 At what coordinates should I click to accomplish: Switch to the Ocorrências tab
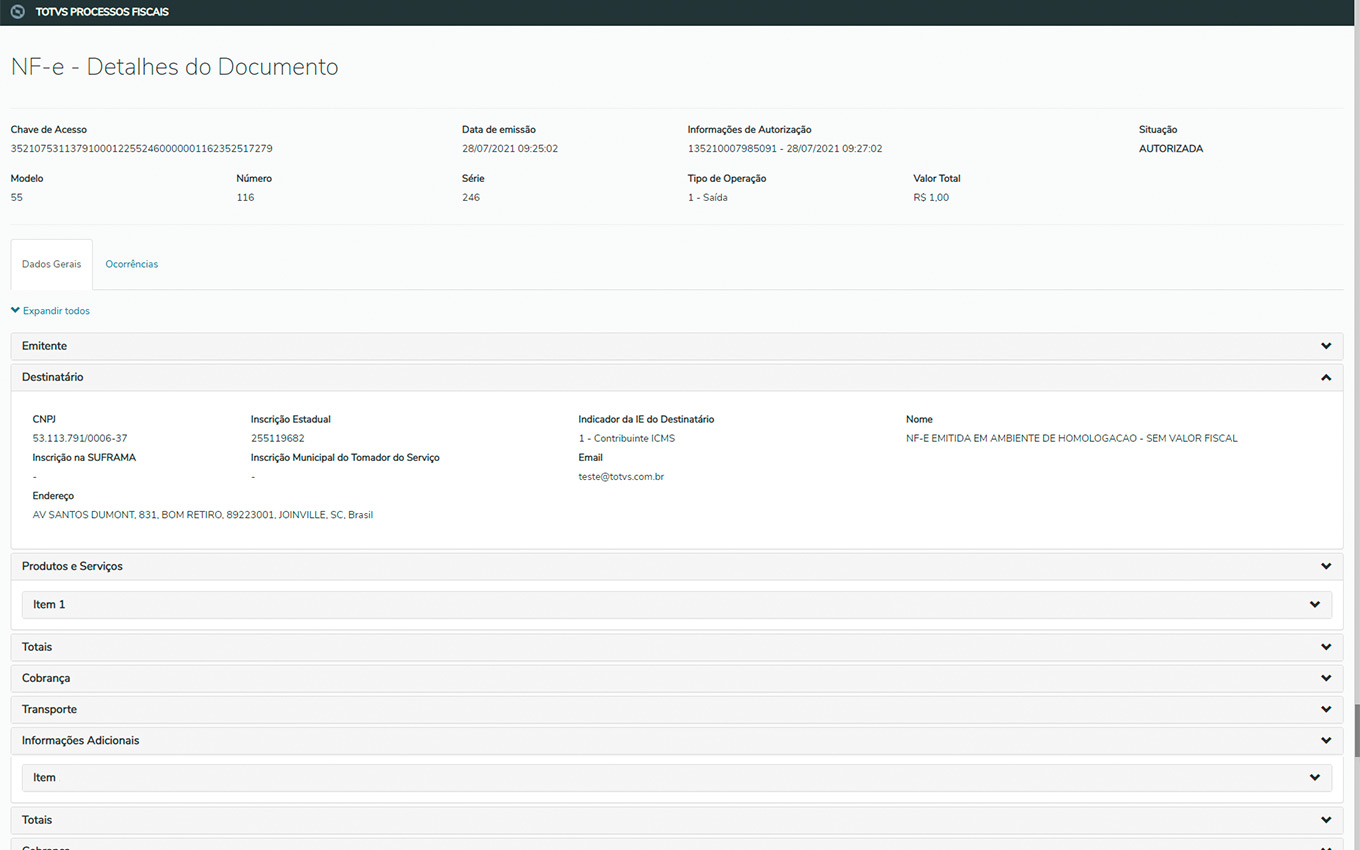click(132, 264)
